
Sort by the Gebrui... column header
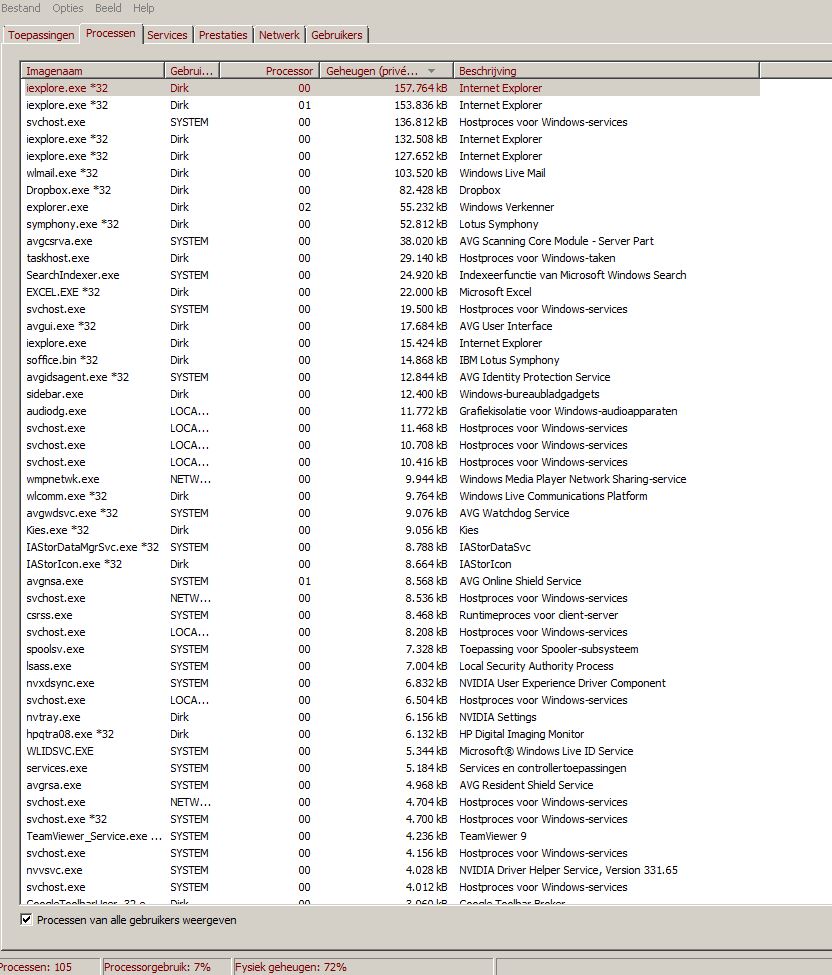pos(192,70)
